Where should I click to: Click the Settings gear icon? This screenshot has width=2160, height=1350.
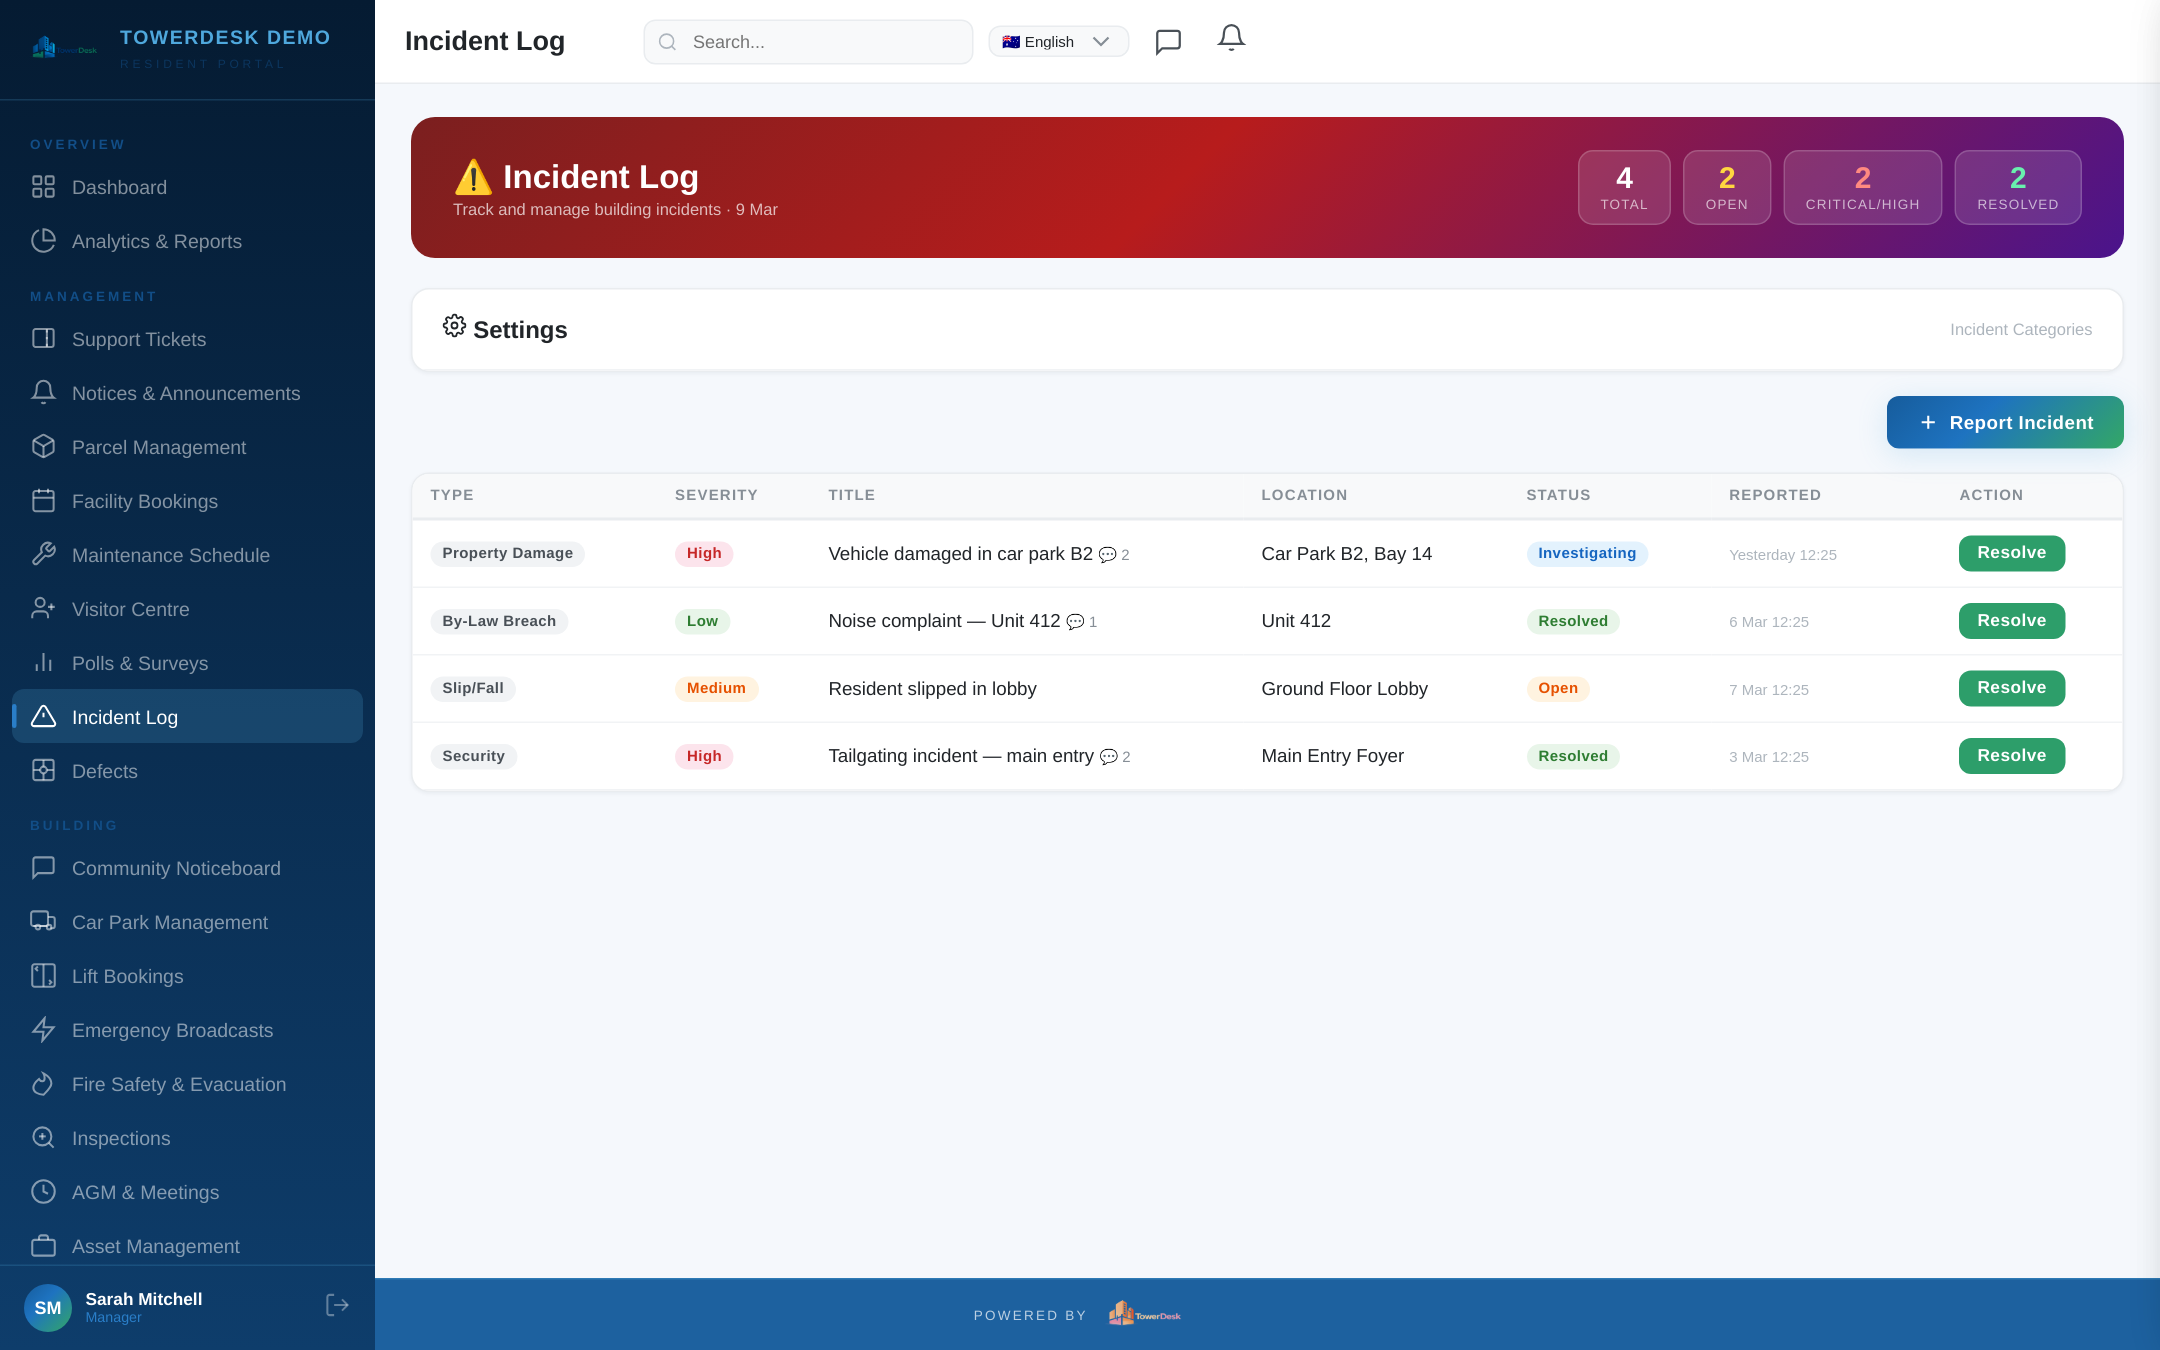click(454, 327)
